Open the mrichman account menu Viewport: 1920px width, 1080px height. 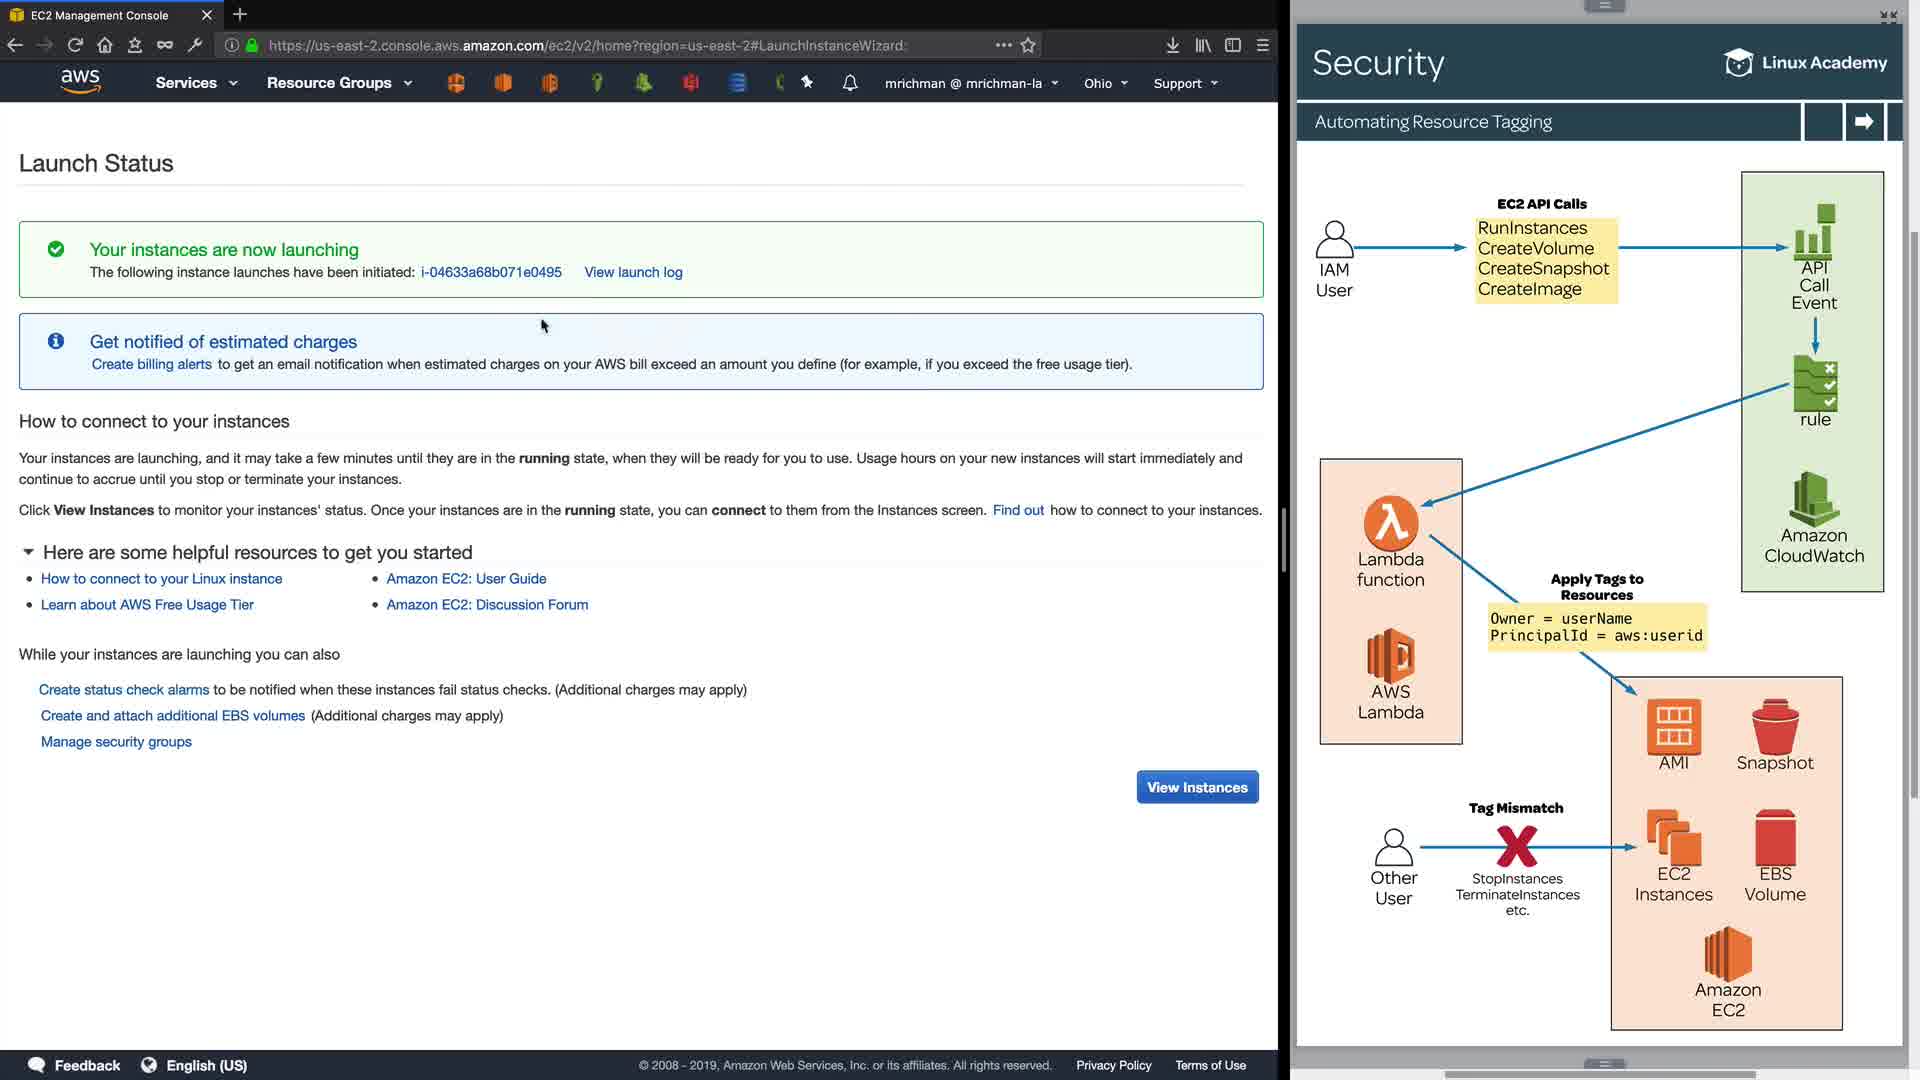point(970,83)
